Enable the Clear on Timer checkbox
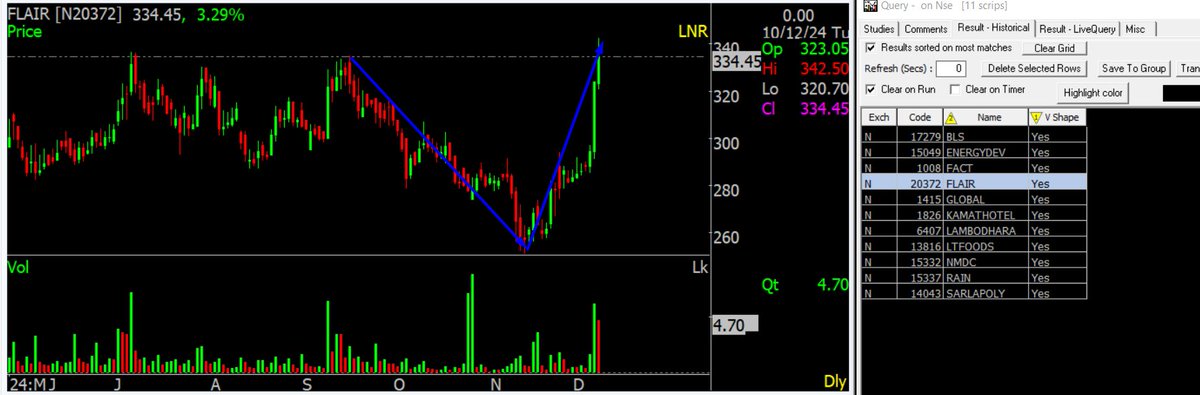 click(x=954, y=89)
